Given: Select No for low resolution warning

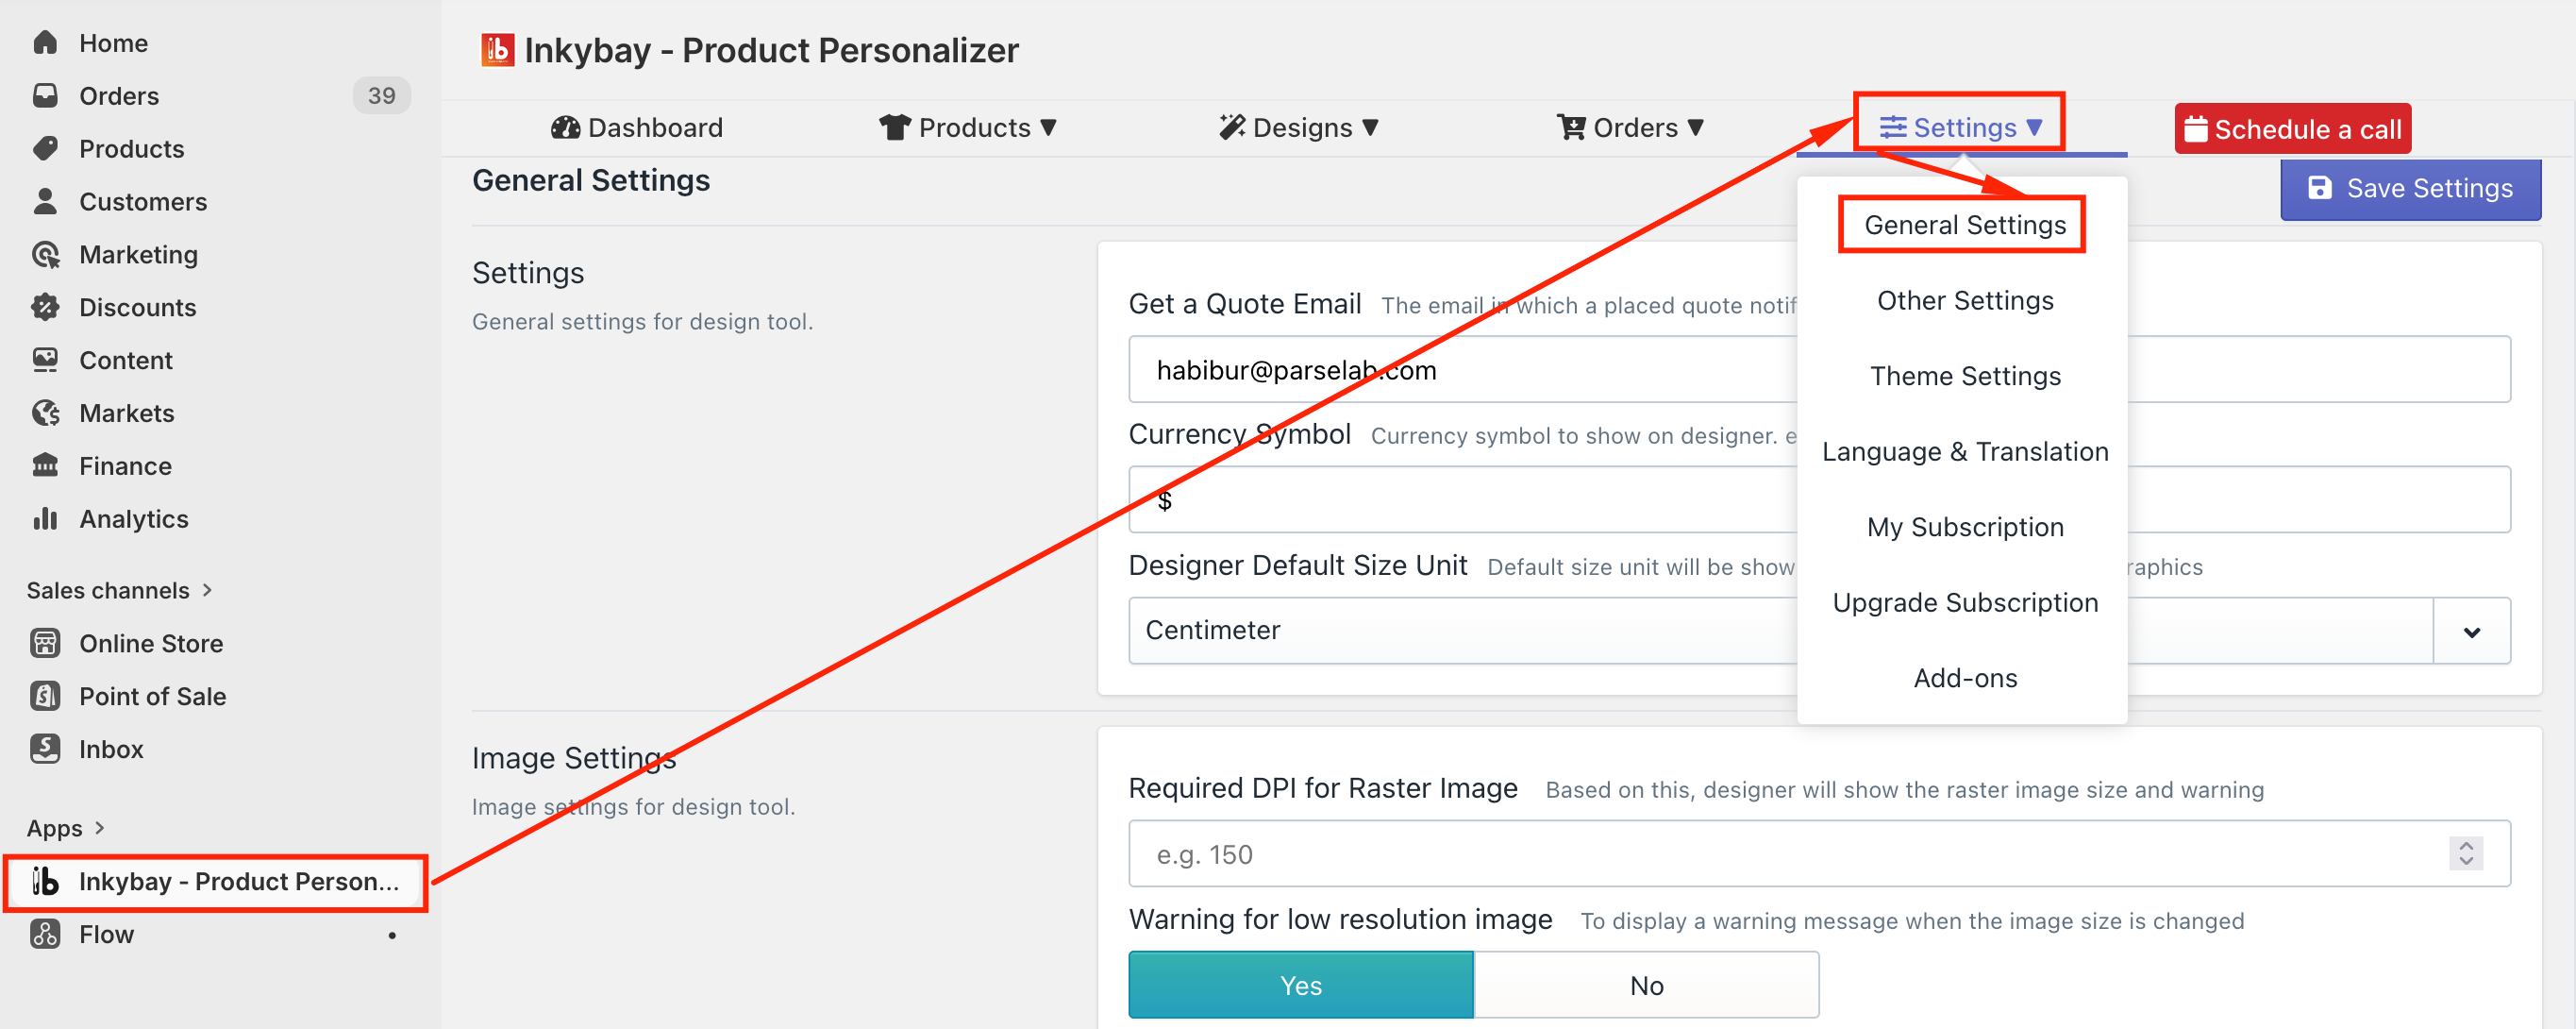Looking at the screenshot, I should [x=1646, y=985].
